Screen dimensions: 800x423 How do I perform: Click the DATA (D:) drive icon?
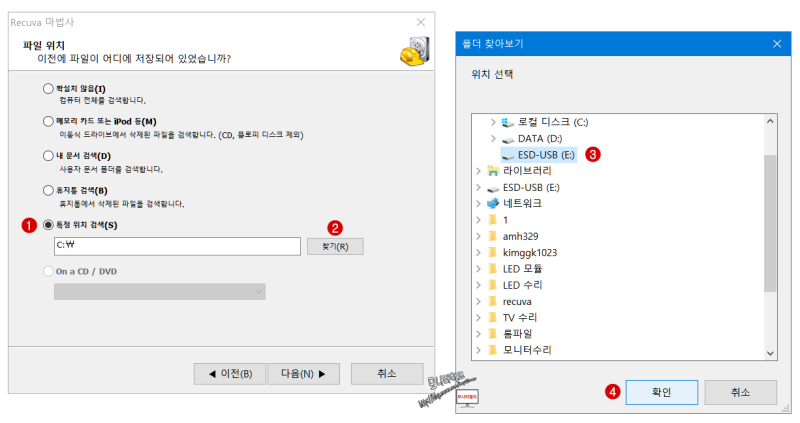tap(507, 139)
